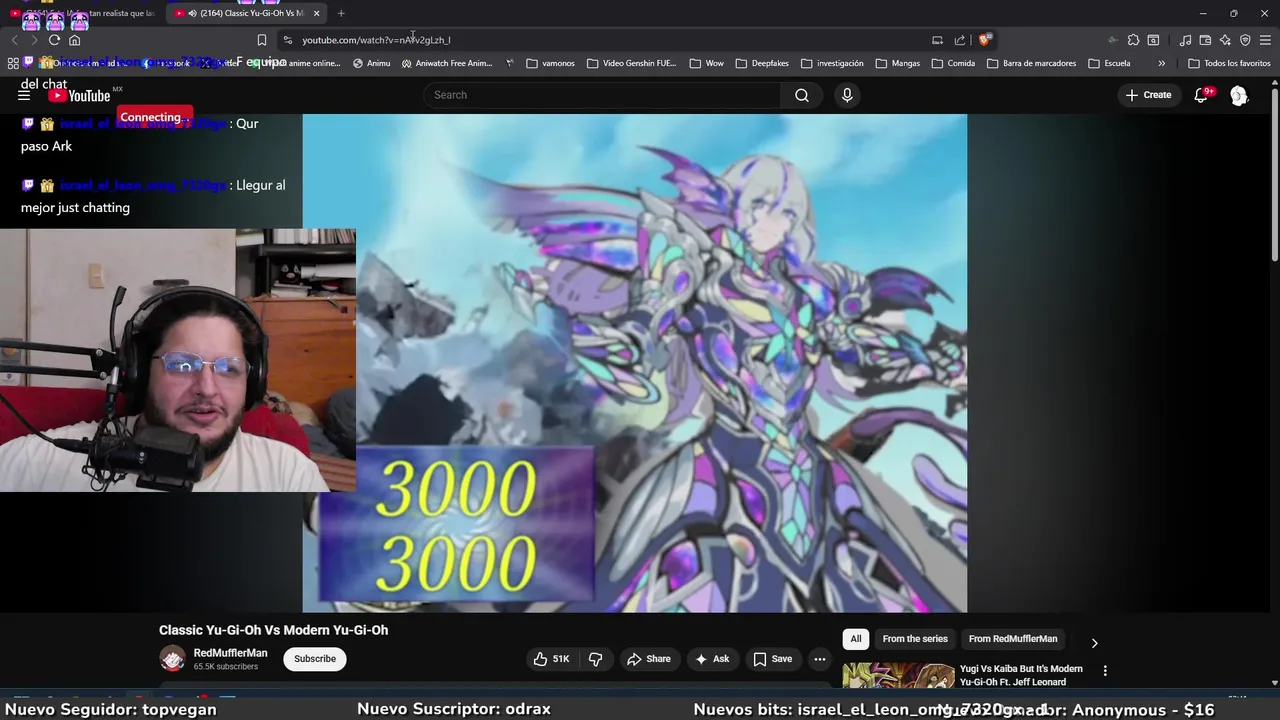This screenshot has width=1280, height=720.
Task: Open Yugi Vs Kaiba recommended video thumbnail
Action: tap(898, 676)
